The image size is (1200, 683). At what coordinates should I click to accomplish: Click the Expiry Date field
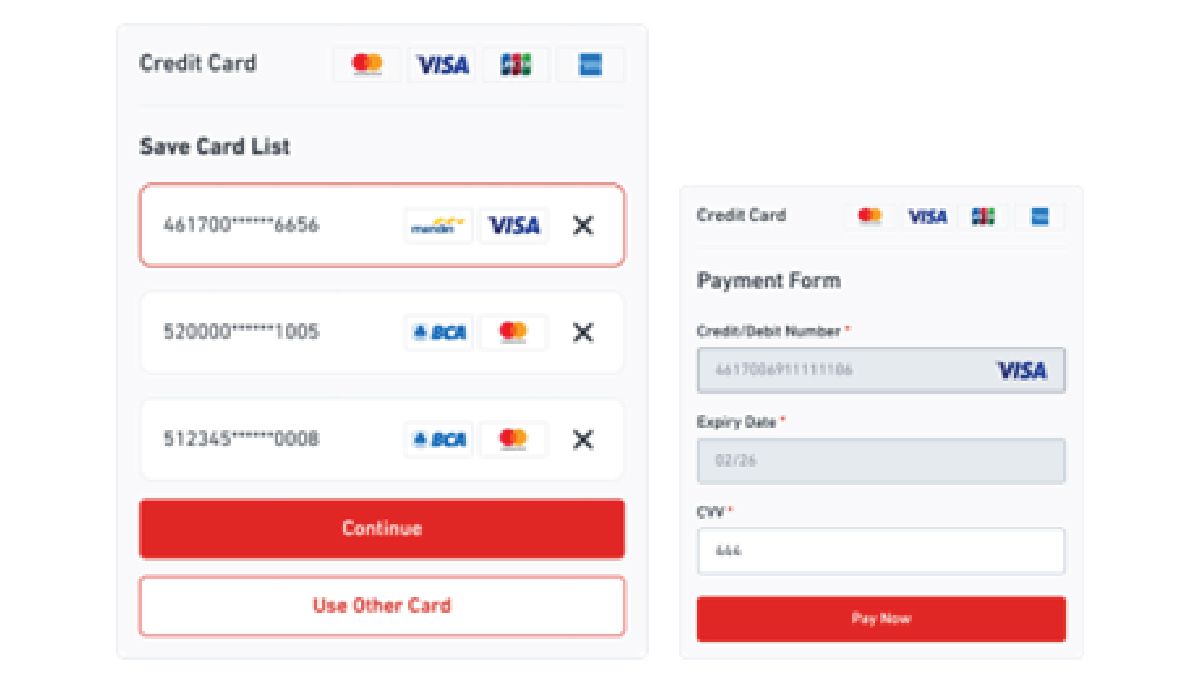pyautogui.click(x=881, y=461)
